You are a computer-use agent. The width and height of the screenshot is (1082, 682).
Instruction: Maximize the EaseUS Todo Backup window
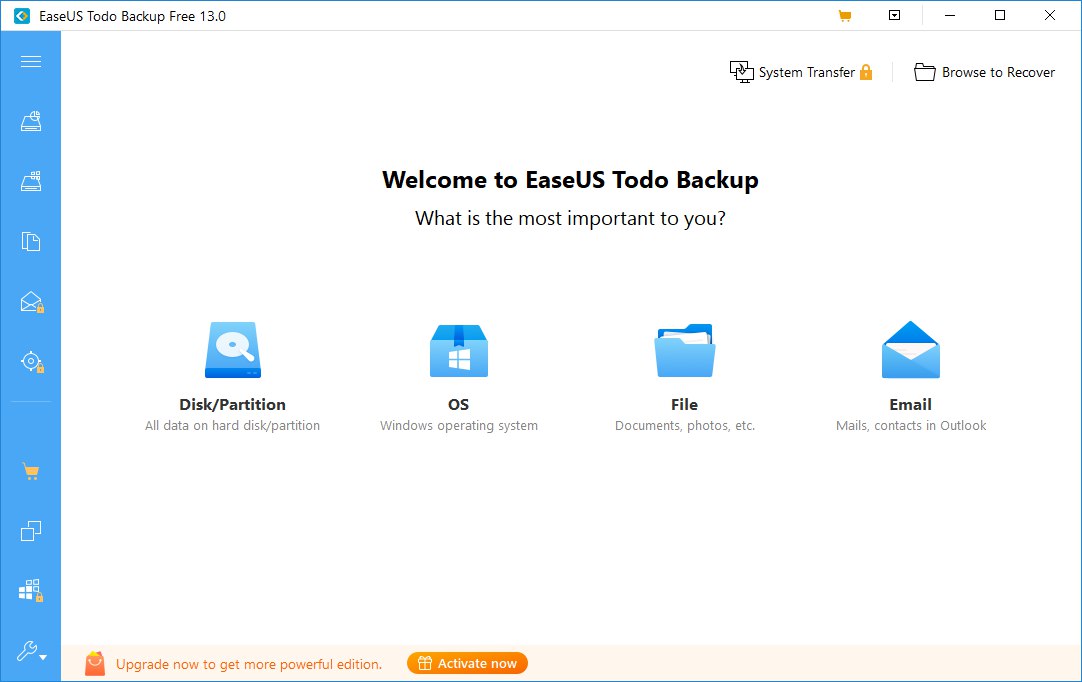pos(1000,15)
